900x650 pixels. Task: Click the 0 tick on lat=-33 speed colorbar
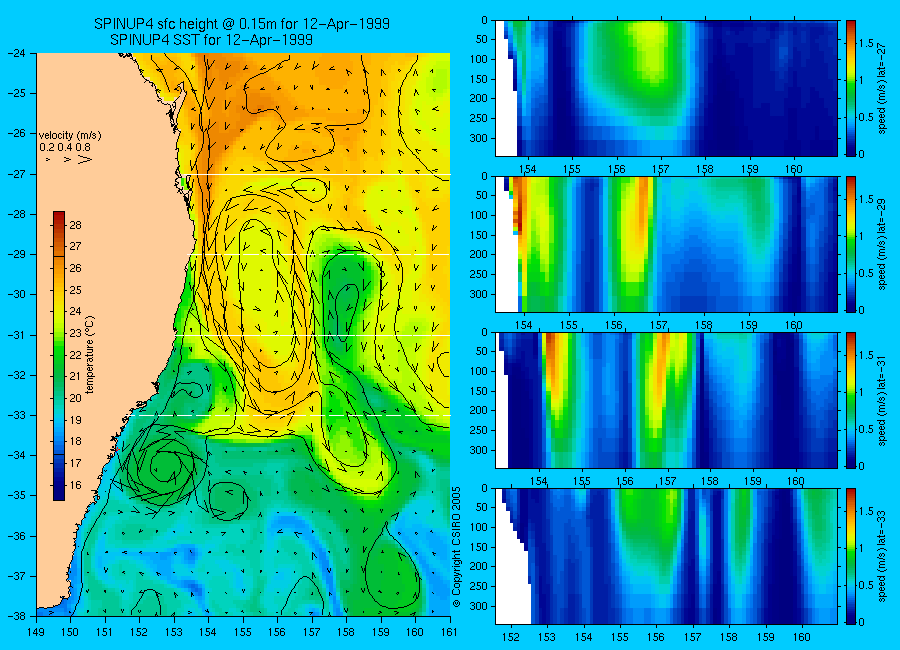862,622
